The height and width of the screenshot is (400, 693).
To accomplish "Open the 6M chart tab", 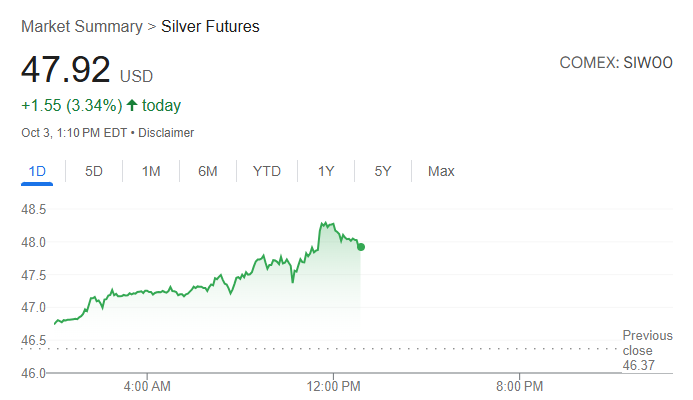I will (x=208, y=171).
